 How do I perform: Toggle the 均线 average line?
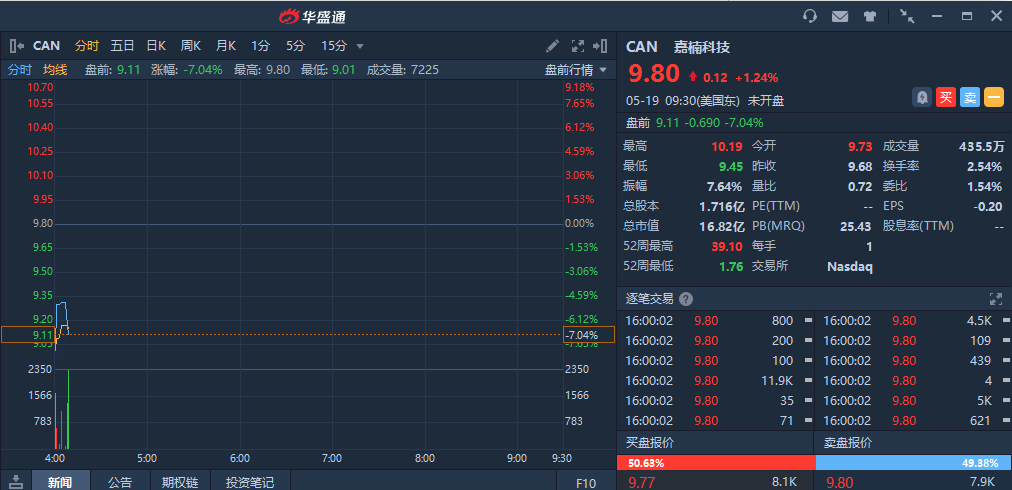pos(55,70)
